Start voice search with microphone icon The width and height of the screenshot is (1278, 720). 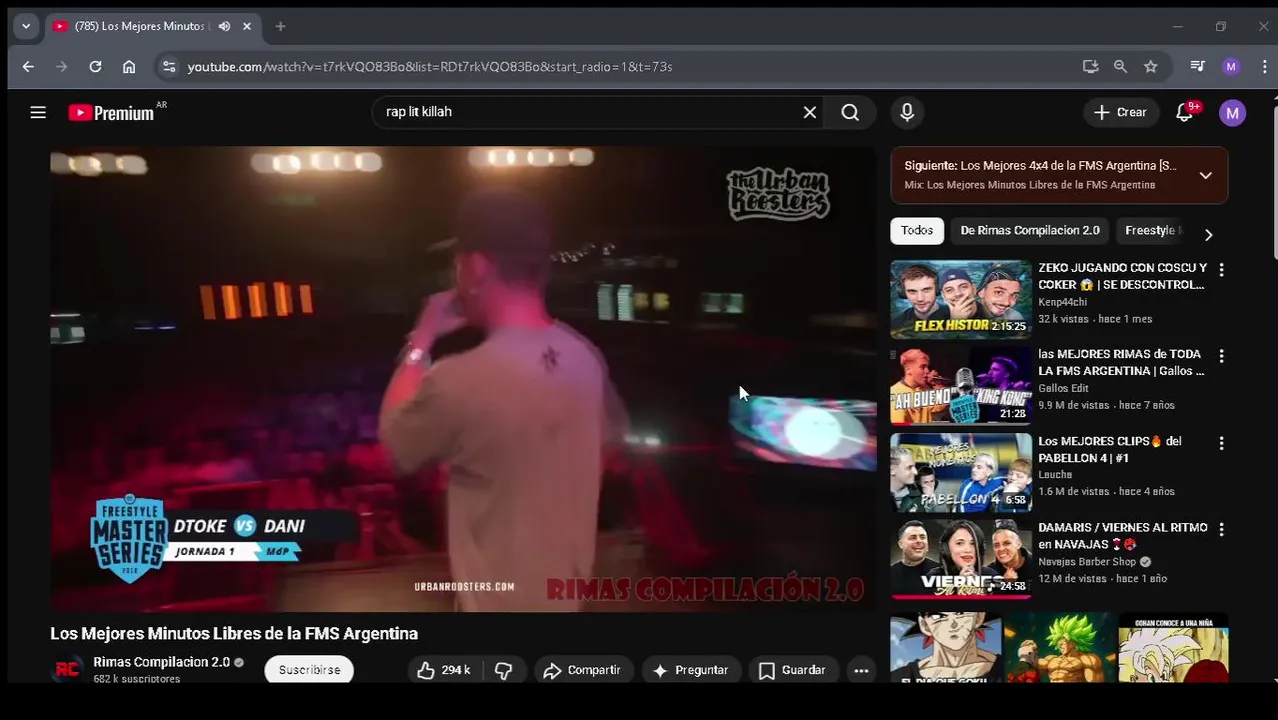pyautogui.click(x=907, y=113)
